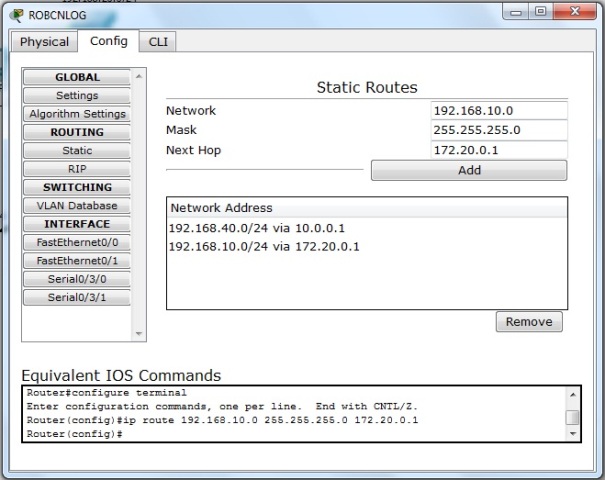Screen dimensions: 605x480
Task: Click the Network address input field
Action: 498,111
